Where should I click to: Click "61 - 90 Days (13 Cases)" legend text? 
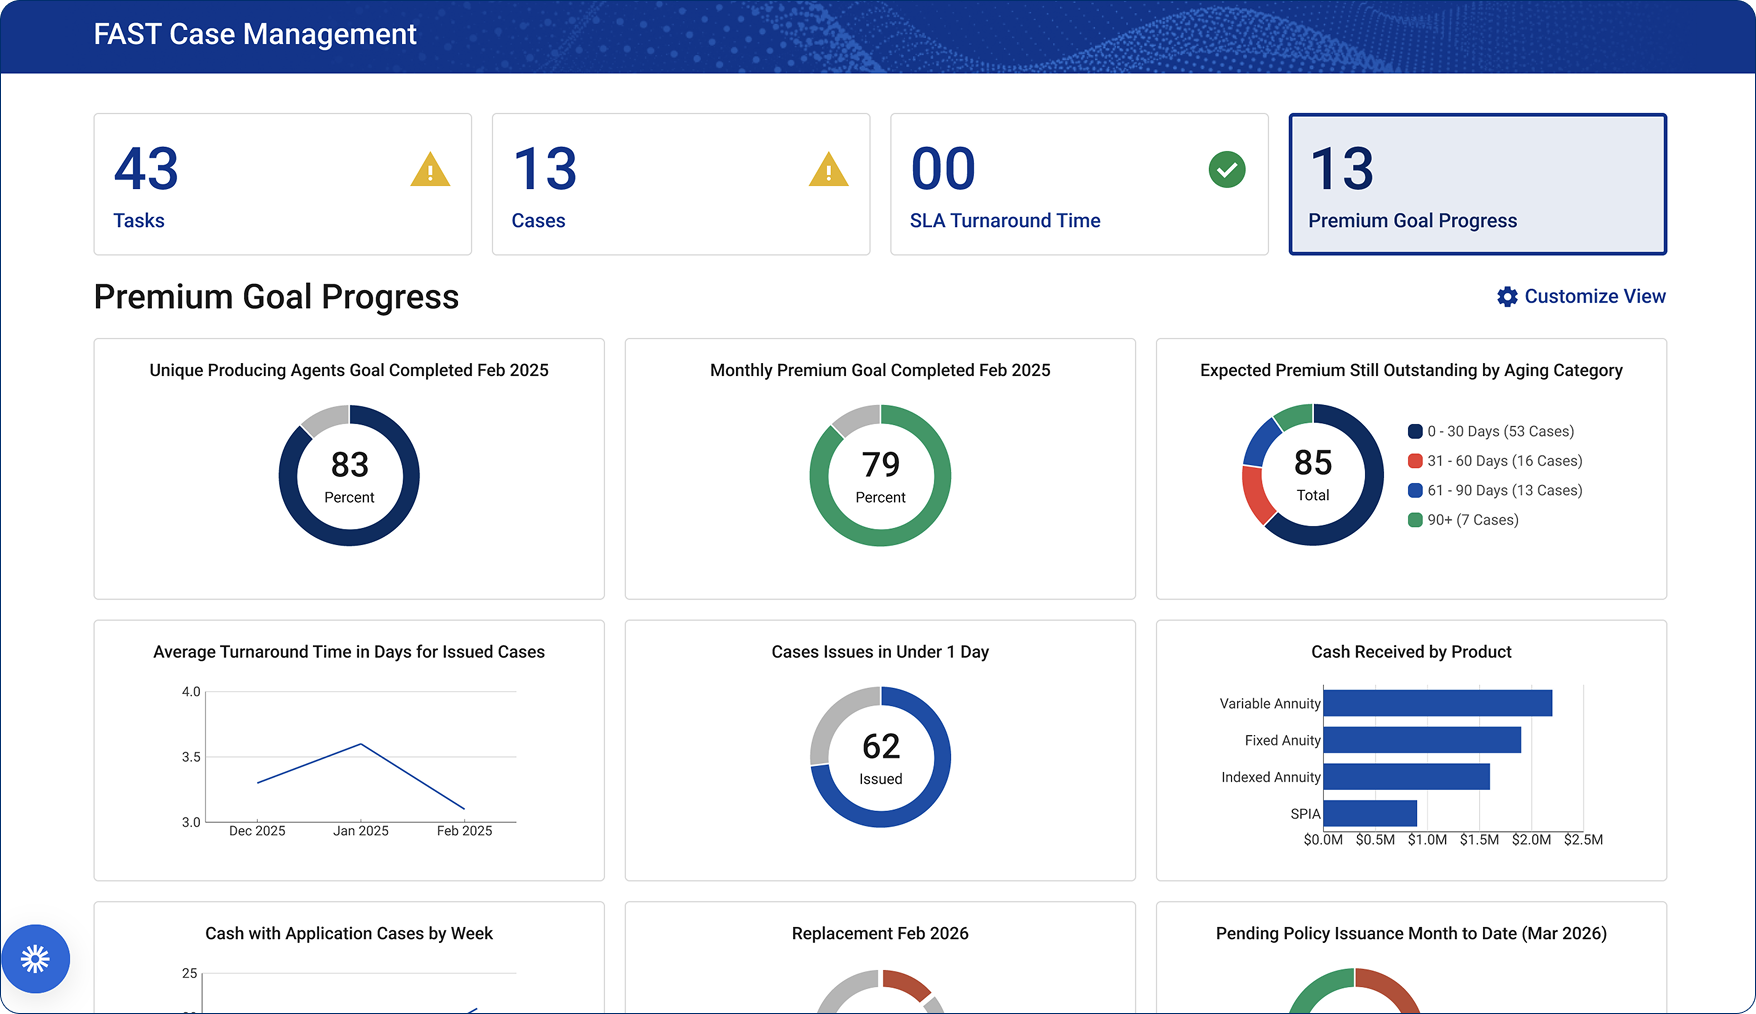point(1505,491)
